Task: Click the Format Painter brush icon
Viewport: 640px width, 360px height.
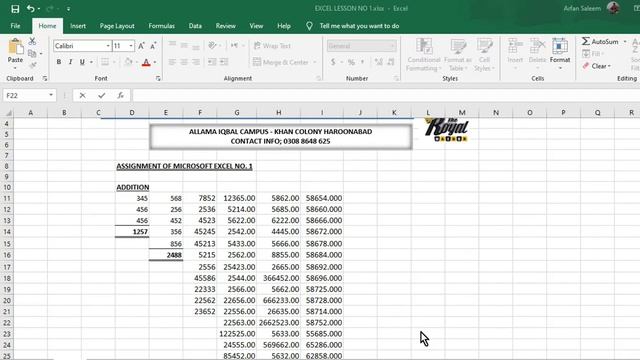Action: [x=33, y=65]
